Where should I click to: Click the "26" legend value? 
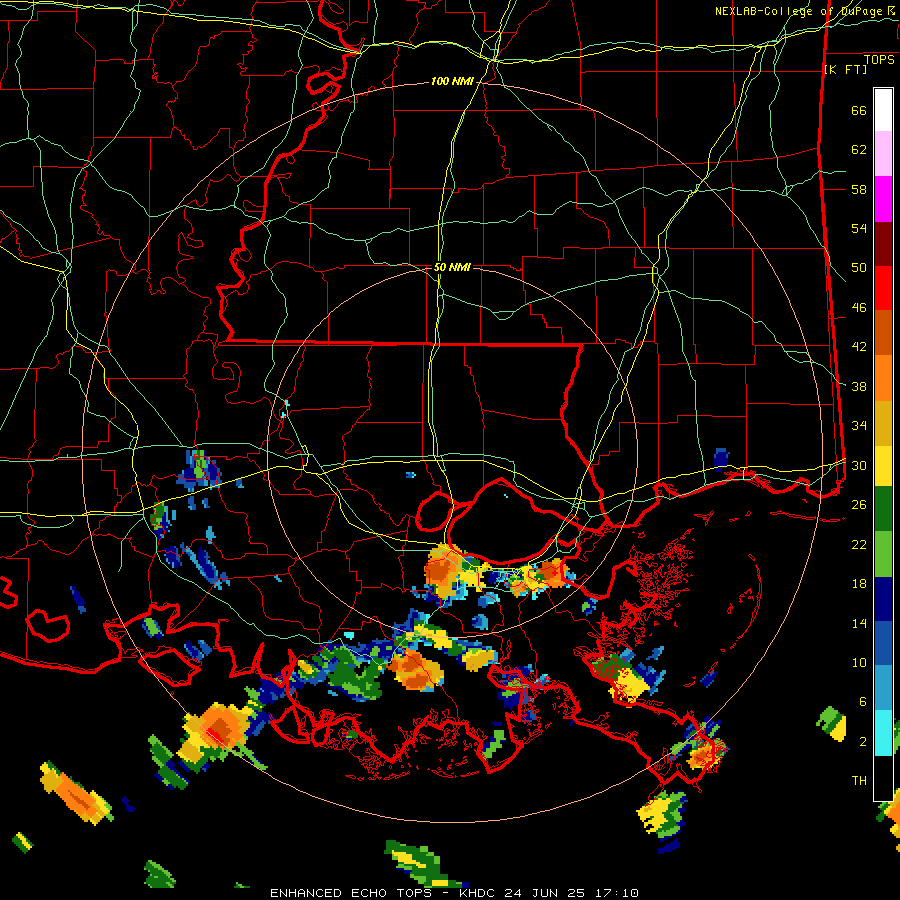click(859, 505)
